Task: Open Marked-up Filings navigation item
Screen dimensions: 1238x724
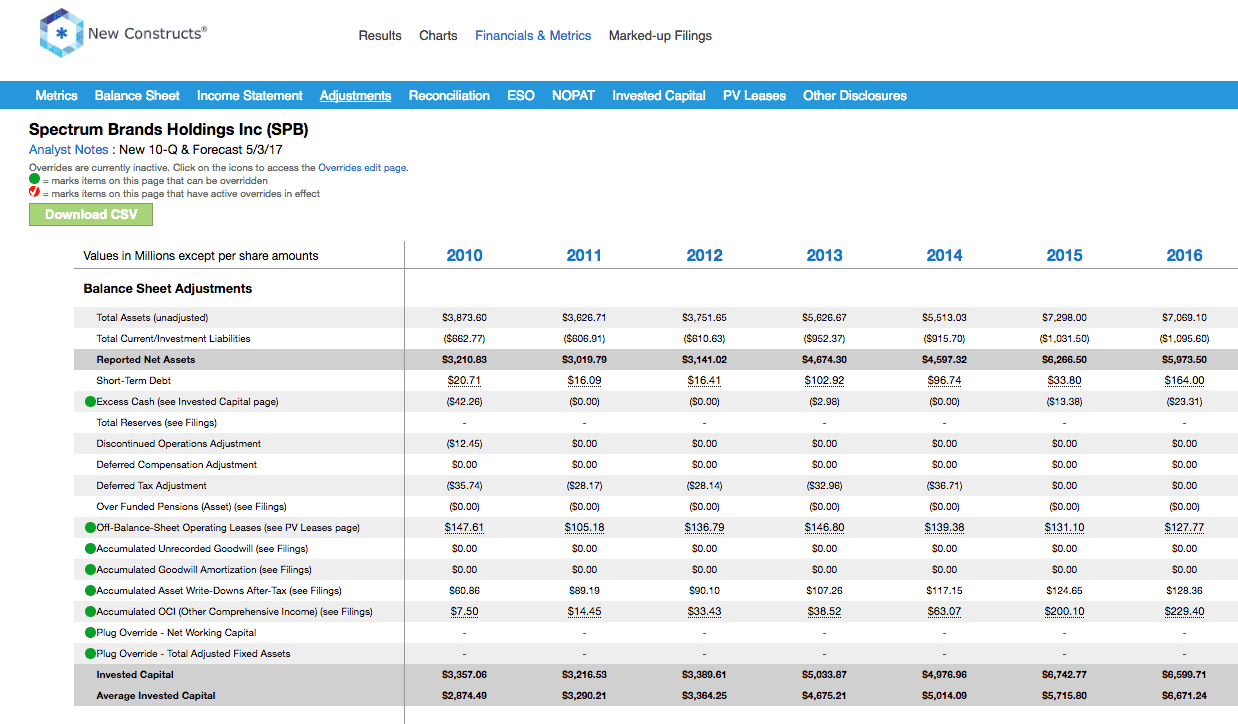Action: (660, 35)
